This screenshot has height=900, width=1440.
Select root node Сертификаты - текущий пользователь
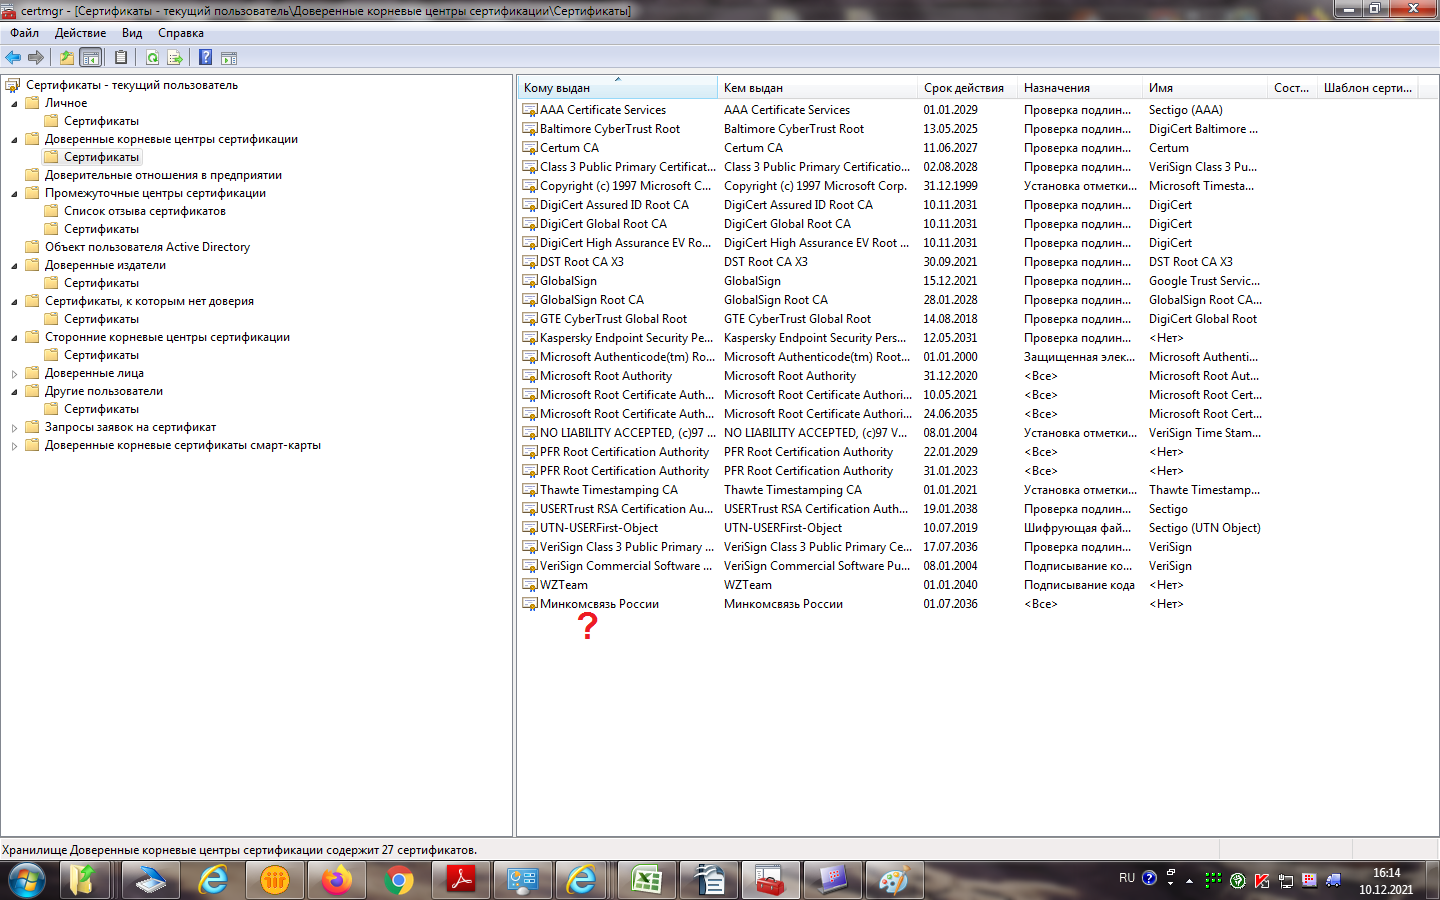[x=132, y=85]
